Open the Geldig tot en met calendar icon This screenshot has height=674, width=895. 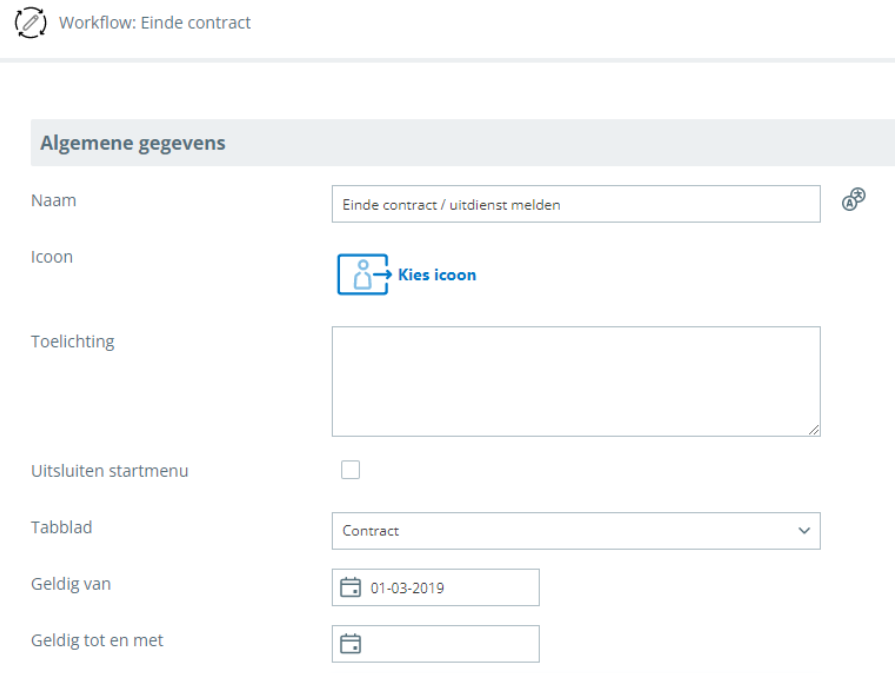click(x=351, y=644)
